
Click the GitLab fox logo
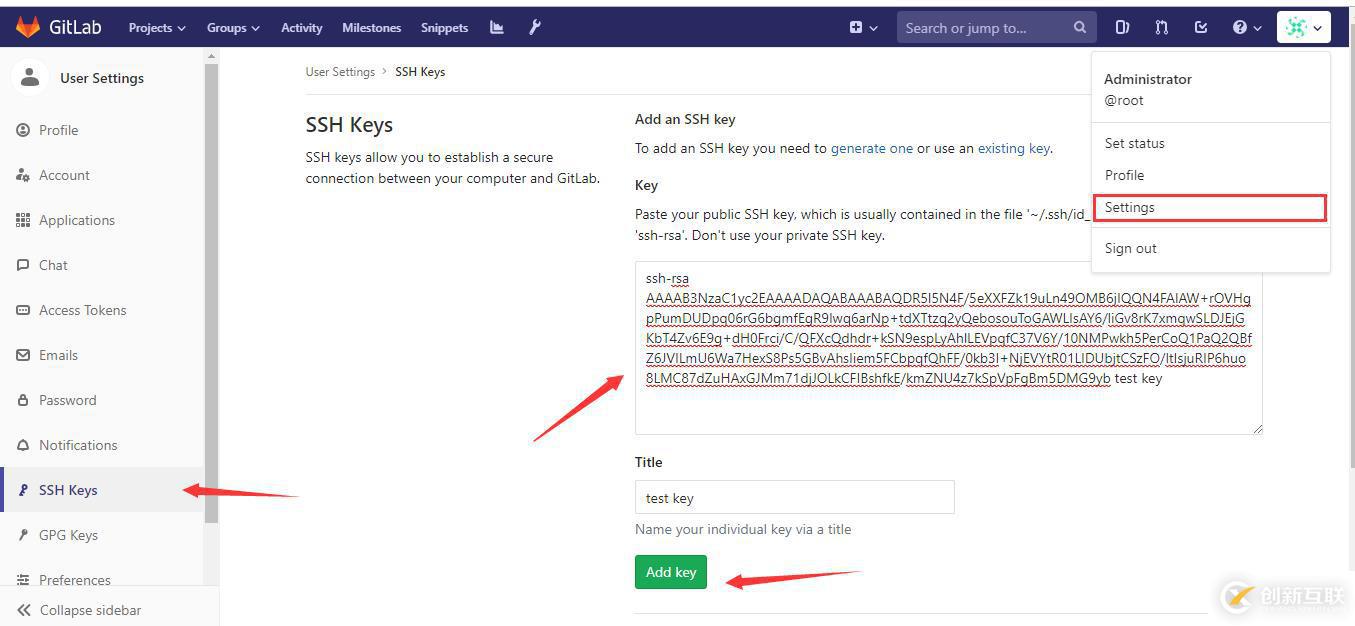[x=27, y=27]
